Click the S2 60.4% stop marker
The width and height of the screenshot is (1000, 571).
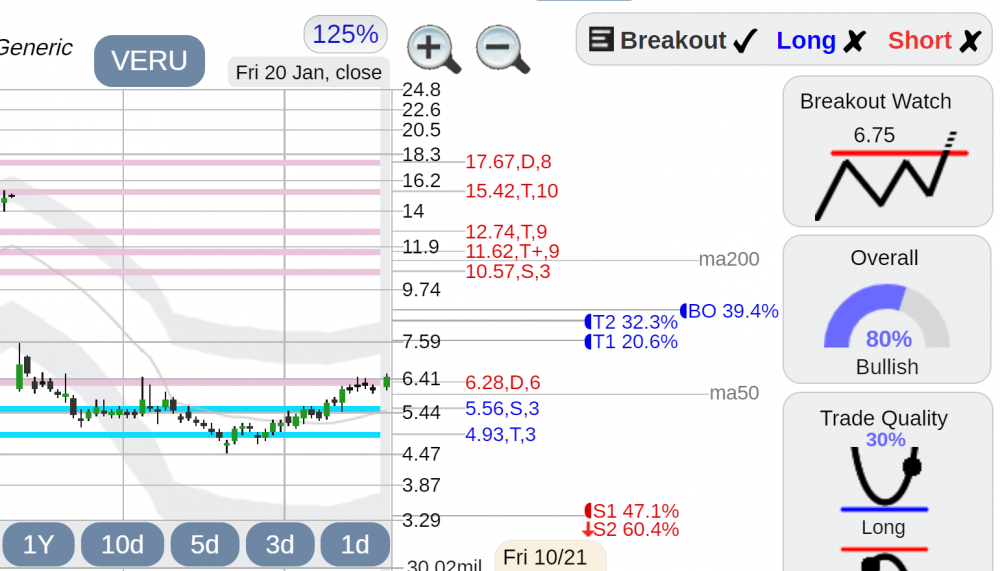tap(630, 530)
